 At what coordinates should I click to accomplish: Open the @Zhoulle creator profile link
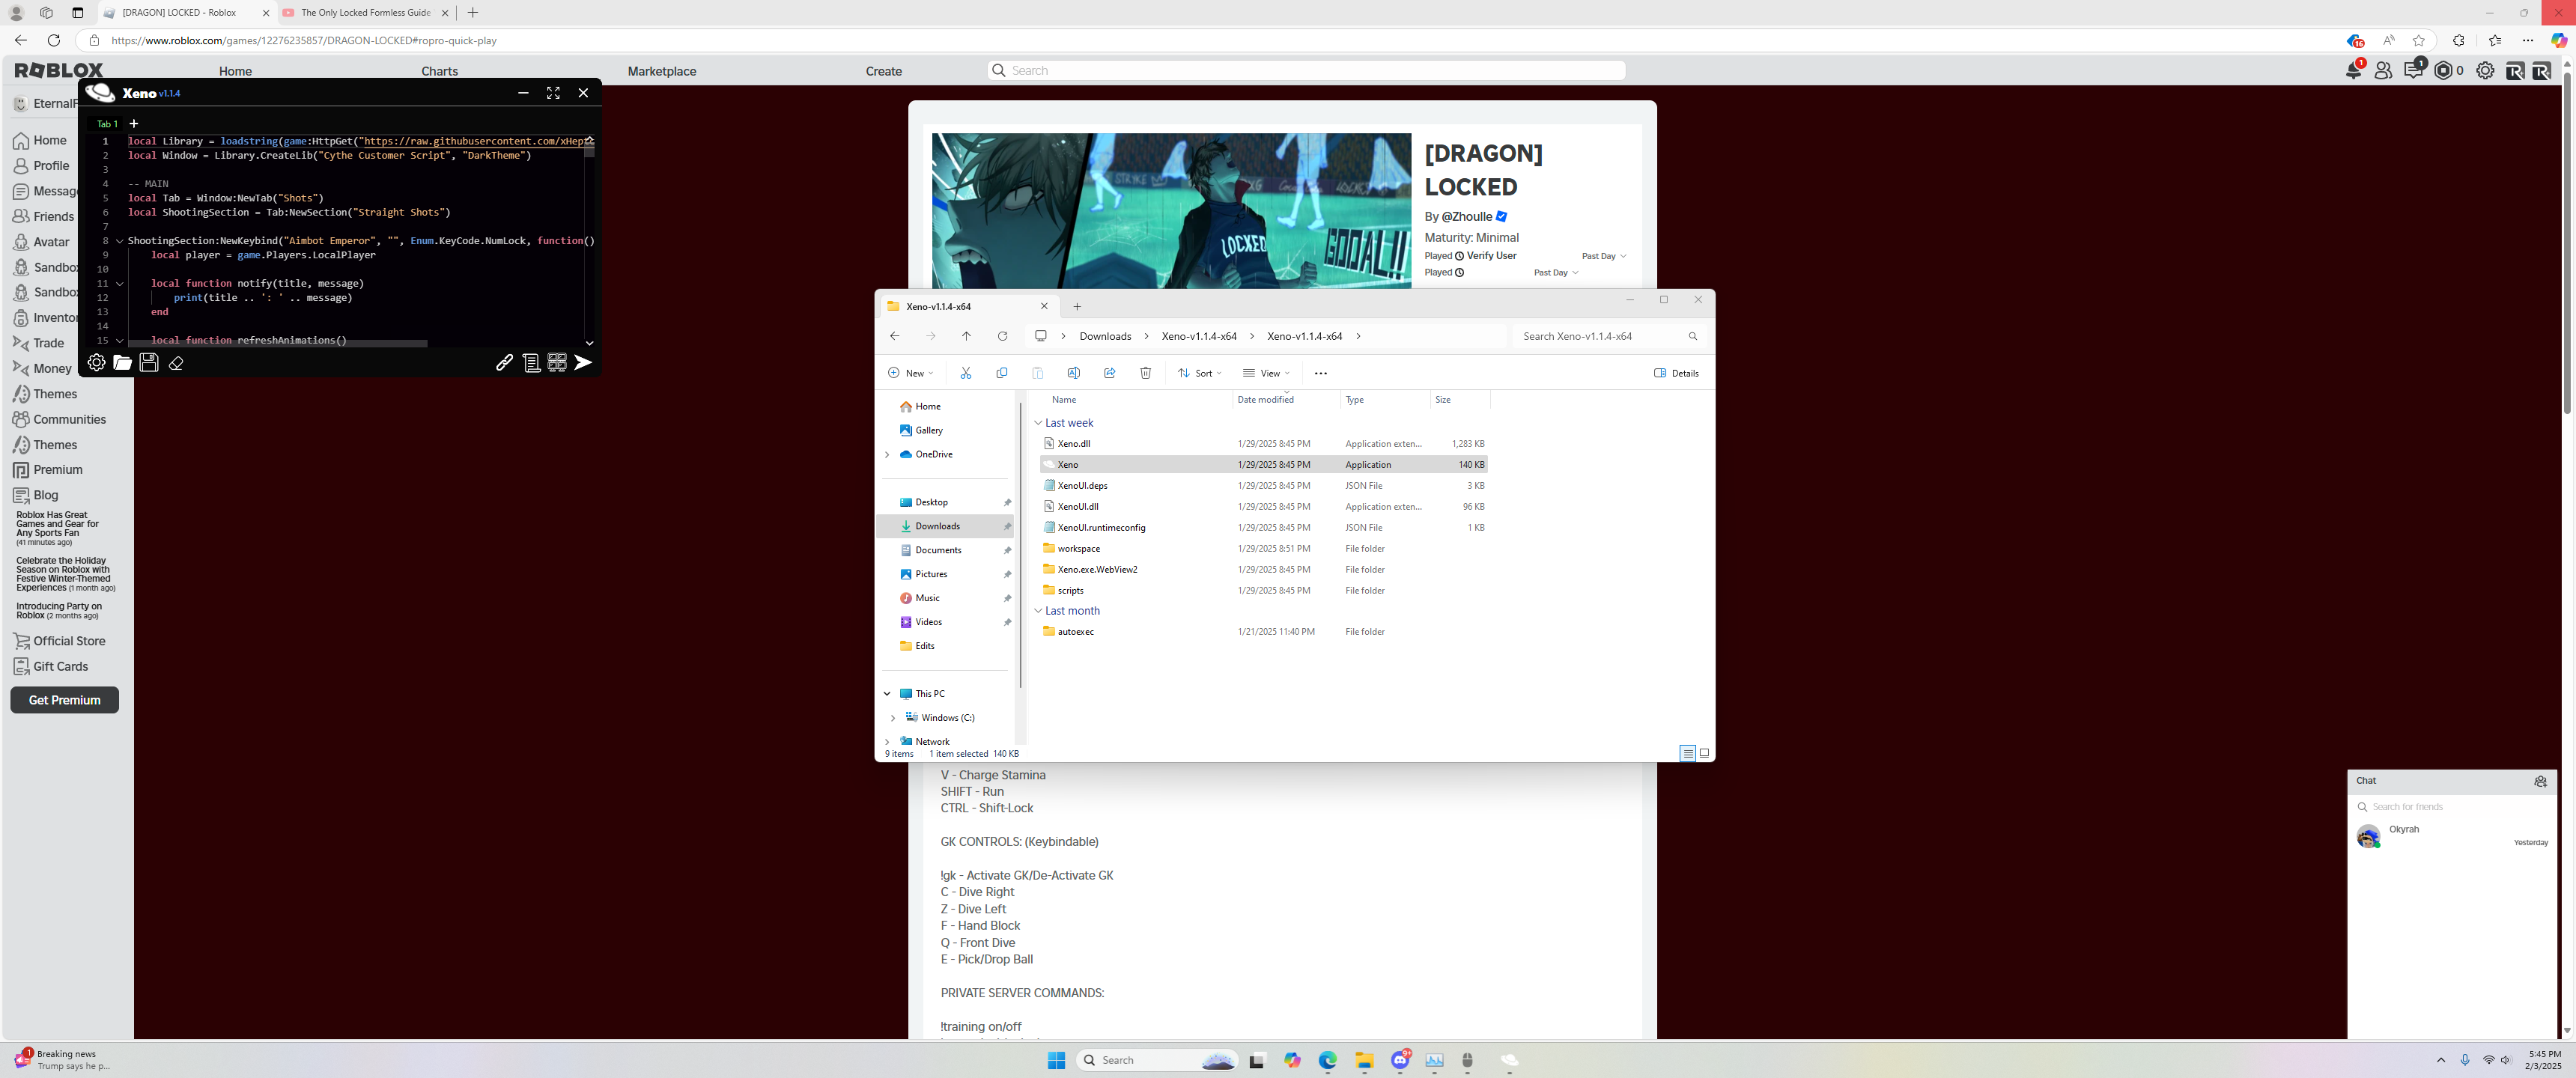[1467, 217]
